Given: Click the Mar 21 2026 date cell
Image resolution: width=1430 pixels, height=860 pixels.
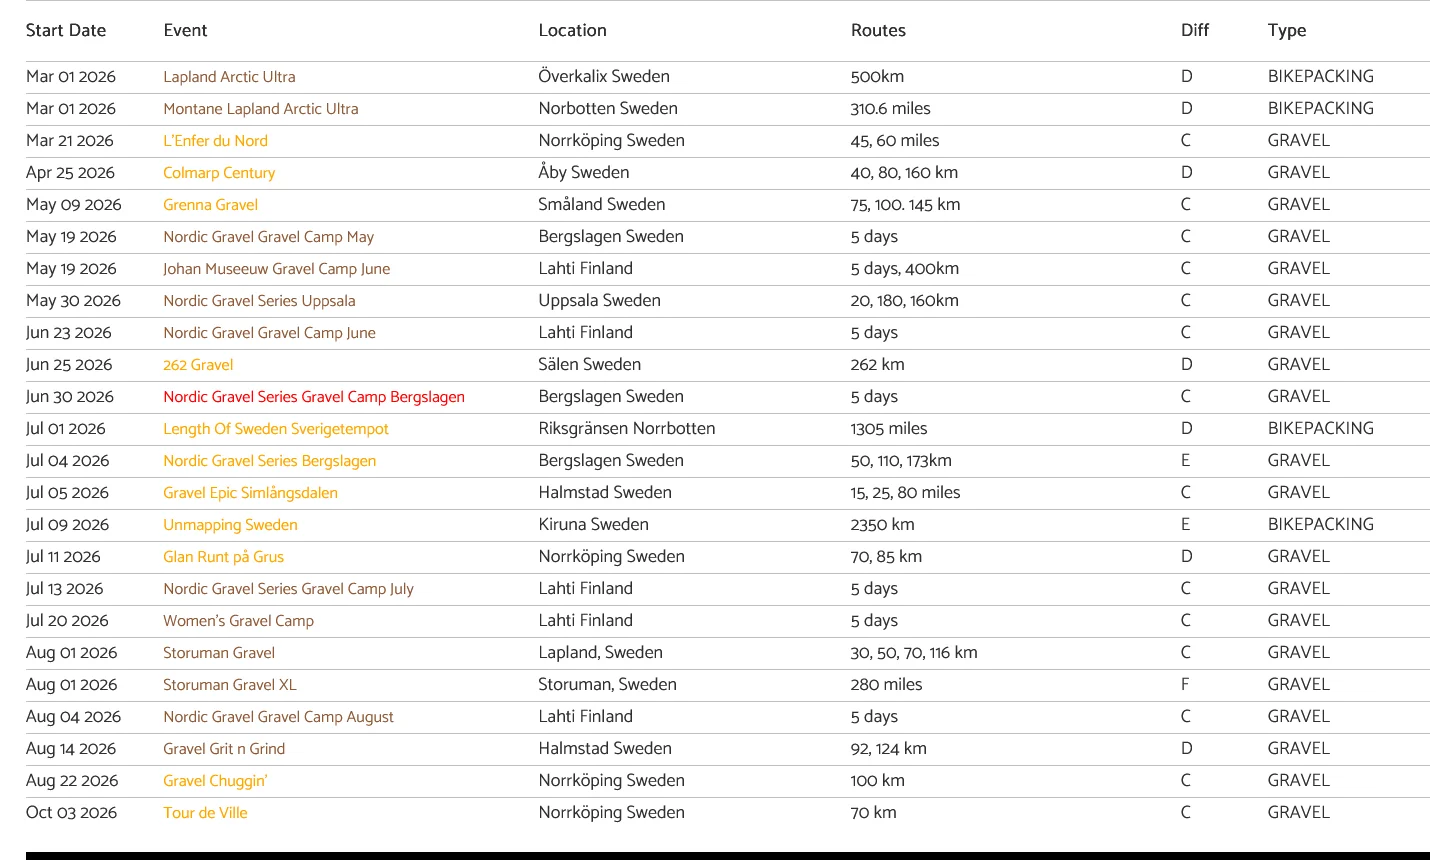Looking at the screenshot, I should coord(70,141).
